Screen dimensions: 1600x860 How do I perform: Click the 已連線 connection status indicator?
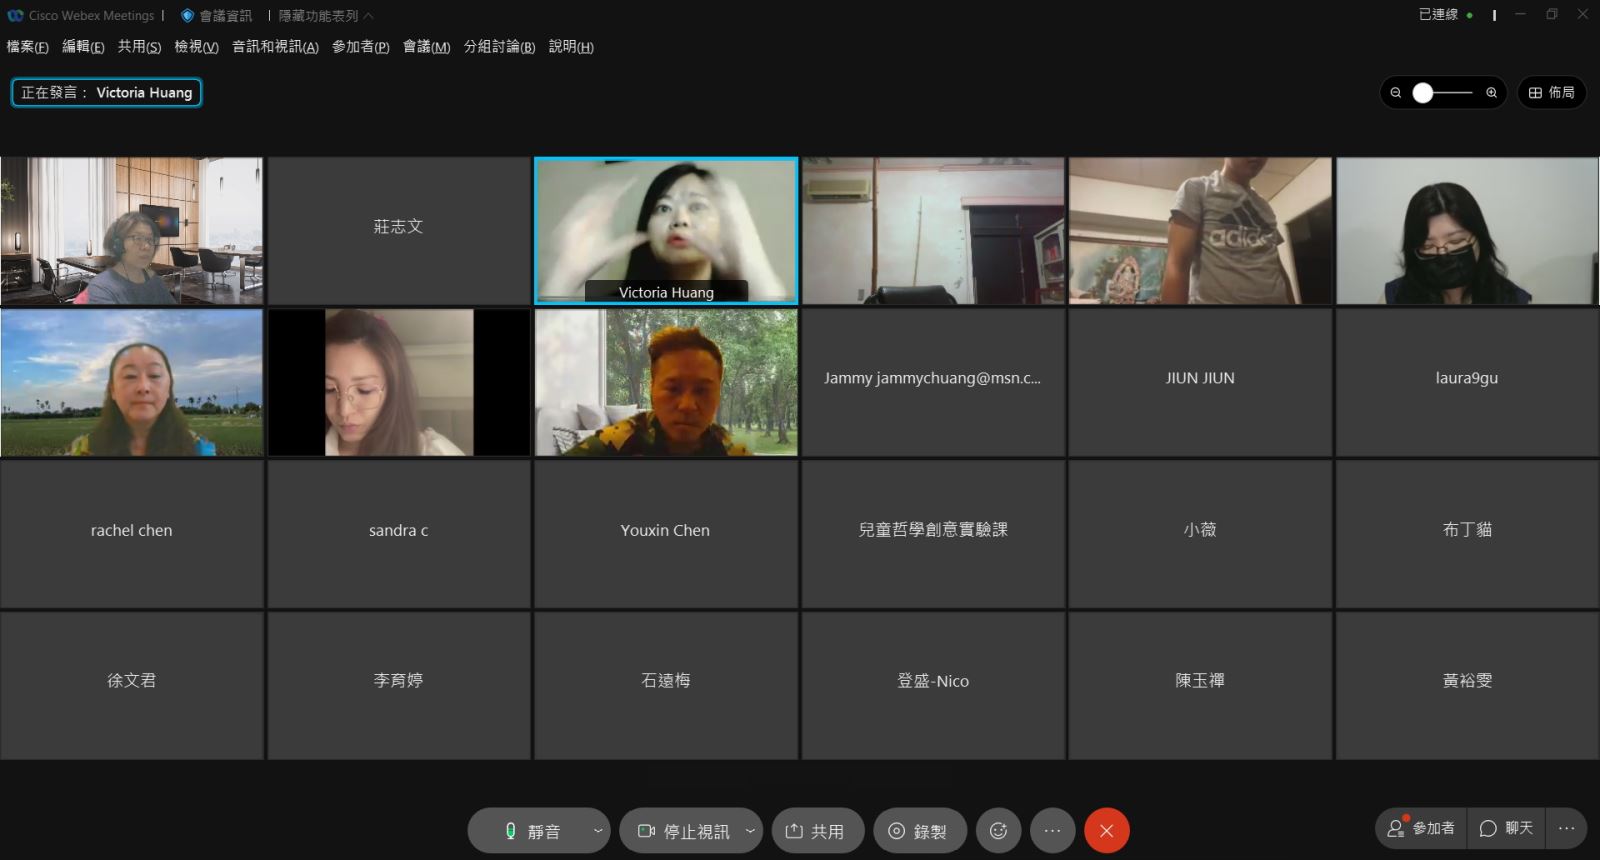(1445, 15)
